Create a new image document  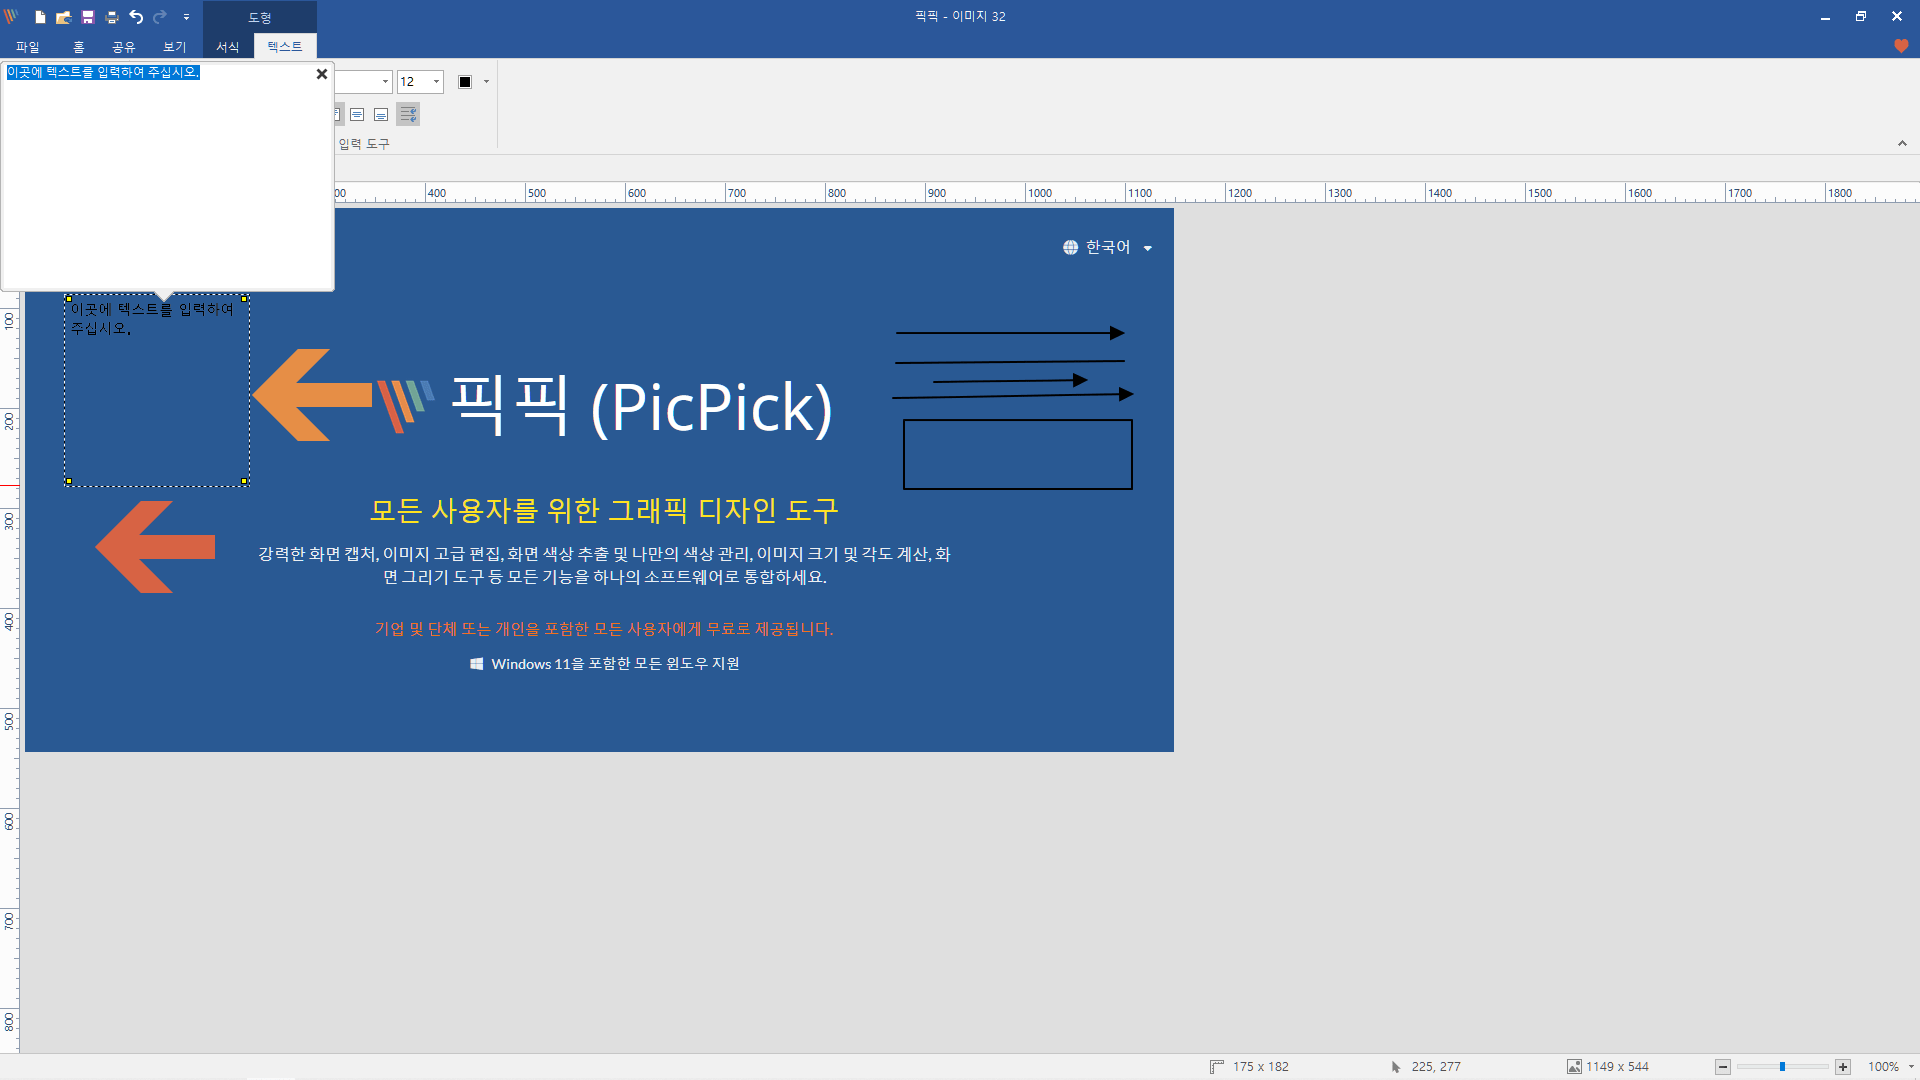(x=40, y=16)
